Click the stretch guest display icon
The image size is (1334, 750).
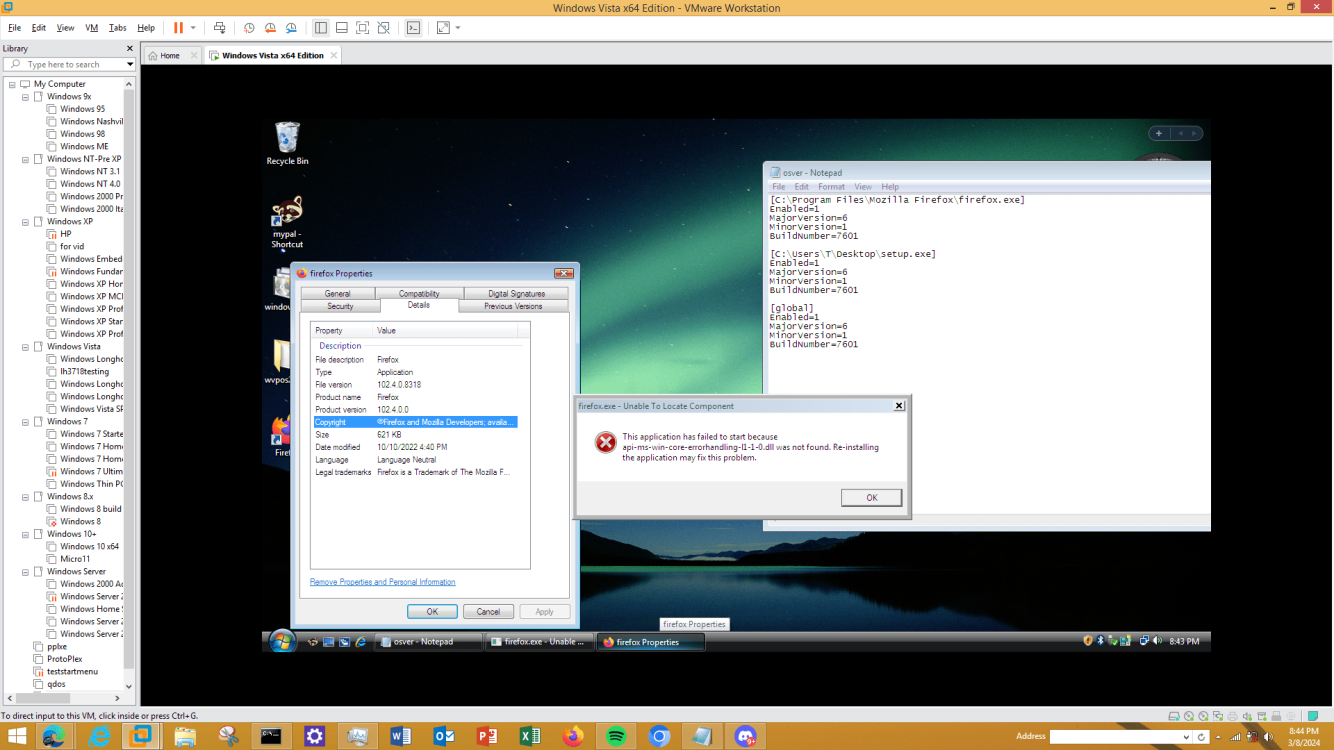[x=443, y=28]
